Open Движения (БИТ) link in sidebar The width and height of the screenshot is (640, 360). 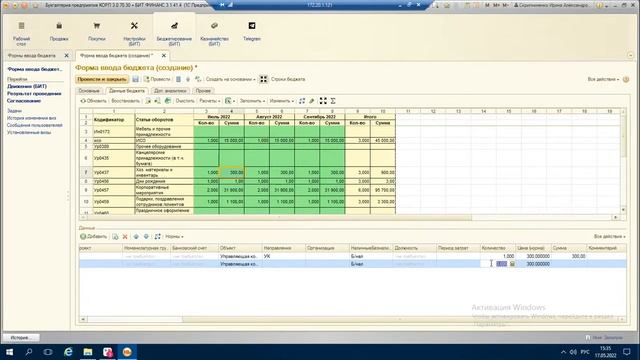(x=27, y=87)
